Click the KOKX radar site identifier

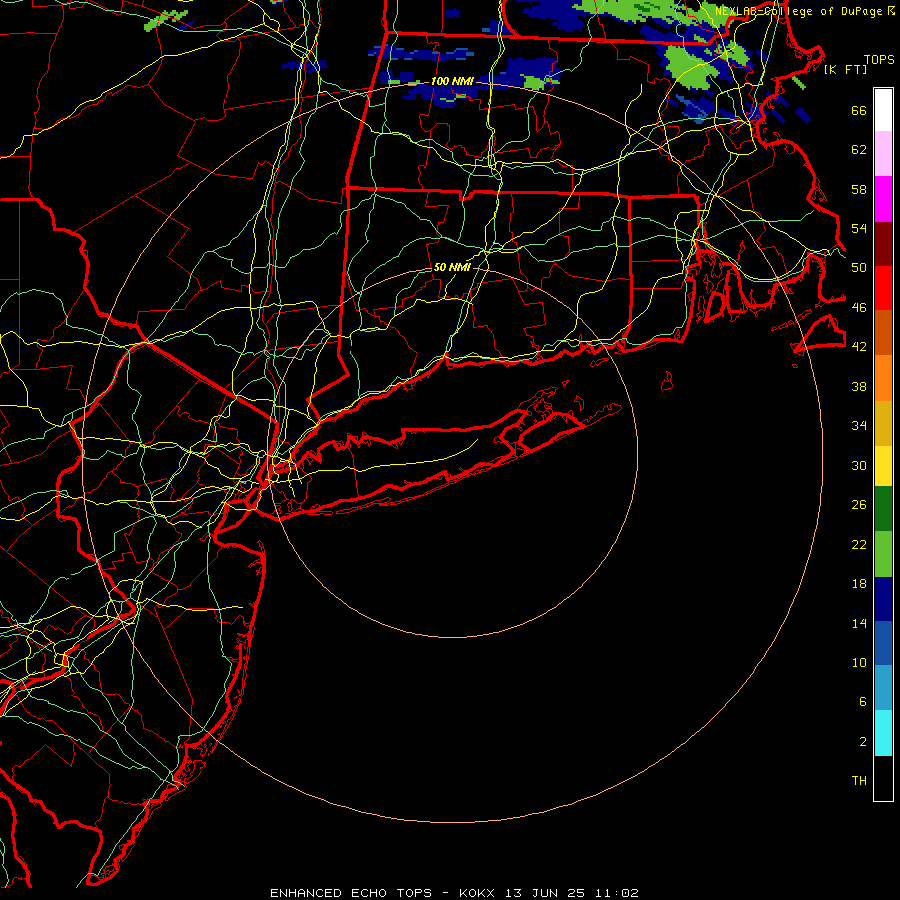click(476, 893)
